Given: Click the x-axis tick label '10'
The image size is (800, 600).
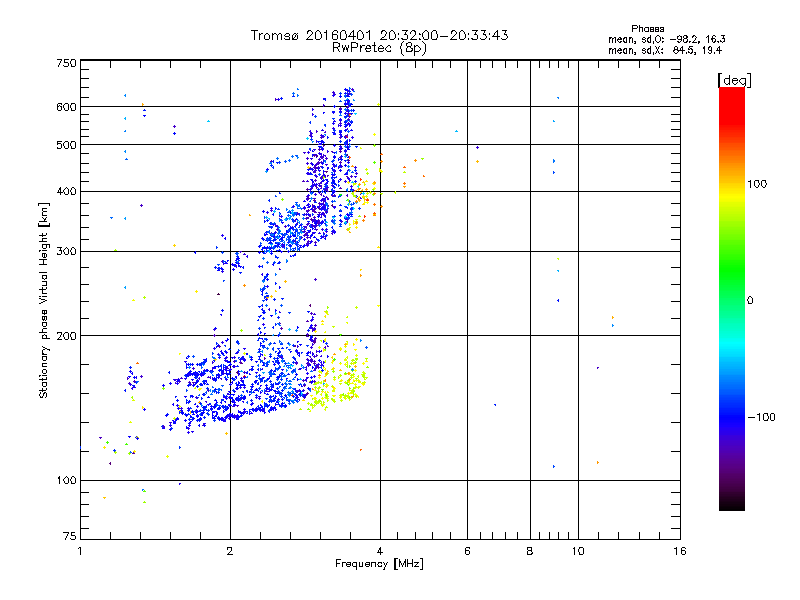Looking at the screenshot, I should (578, 551).
